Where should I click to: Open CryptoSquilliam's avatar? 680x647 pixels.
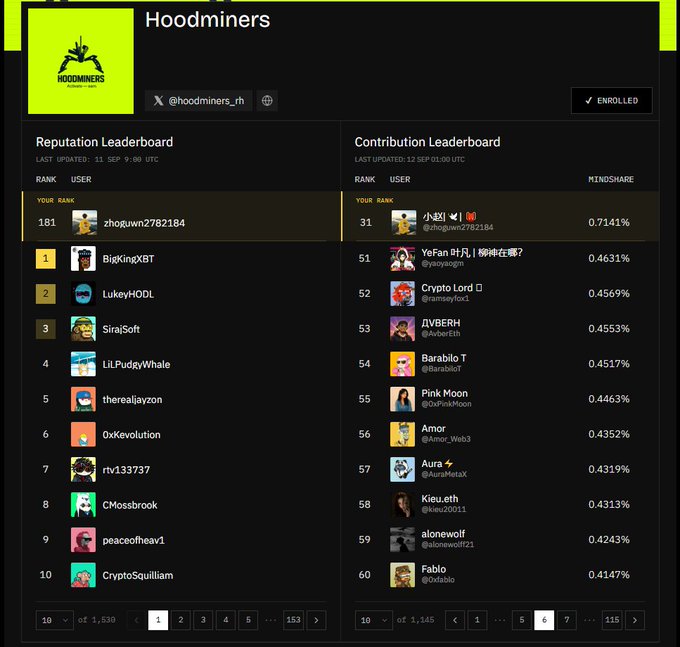(x=83, y=575)
